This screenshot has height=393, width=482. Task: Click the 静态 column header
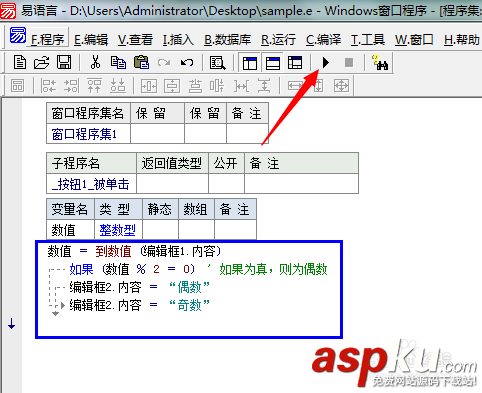tap(160, 209)
